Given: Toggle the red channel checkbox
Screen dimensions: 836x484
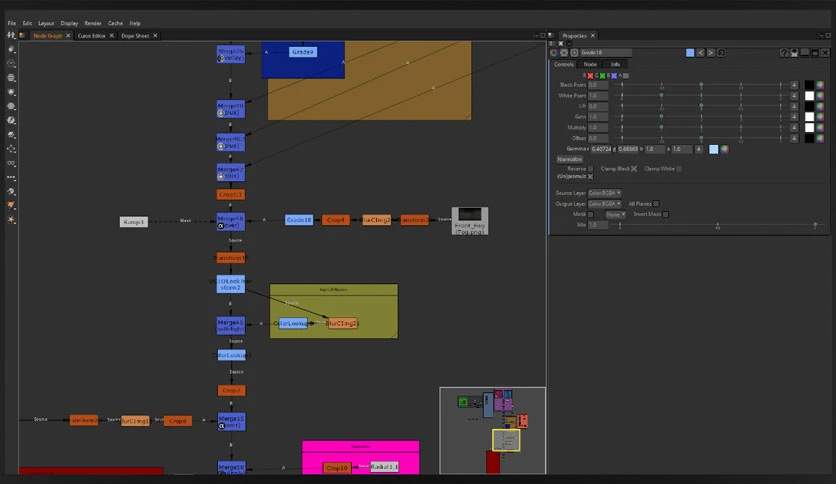Looking at the screenshot, I should (590, 76).
